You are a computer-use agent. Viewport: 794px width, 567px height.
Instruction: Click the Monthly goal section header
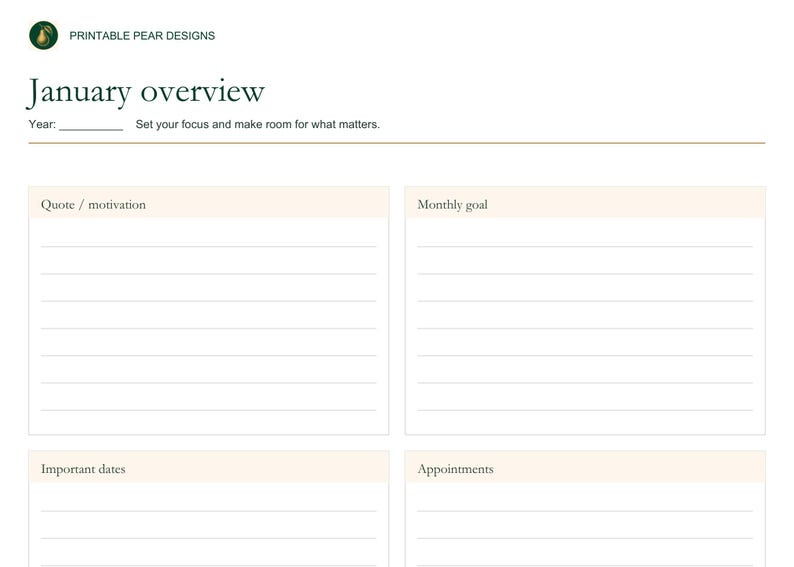pyautogui.click(x=585, y=204)
